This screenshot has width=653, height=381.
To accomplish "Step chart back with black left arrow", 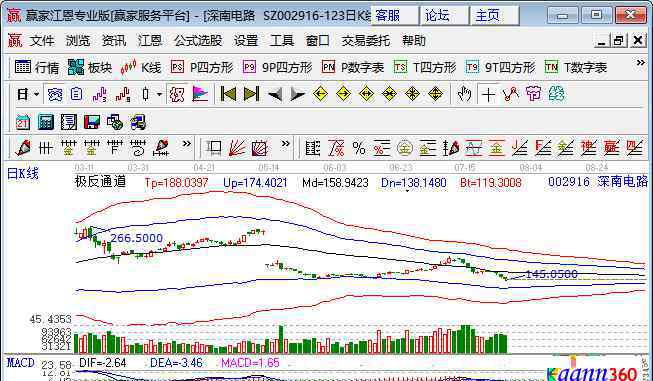I will [274, 95].
